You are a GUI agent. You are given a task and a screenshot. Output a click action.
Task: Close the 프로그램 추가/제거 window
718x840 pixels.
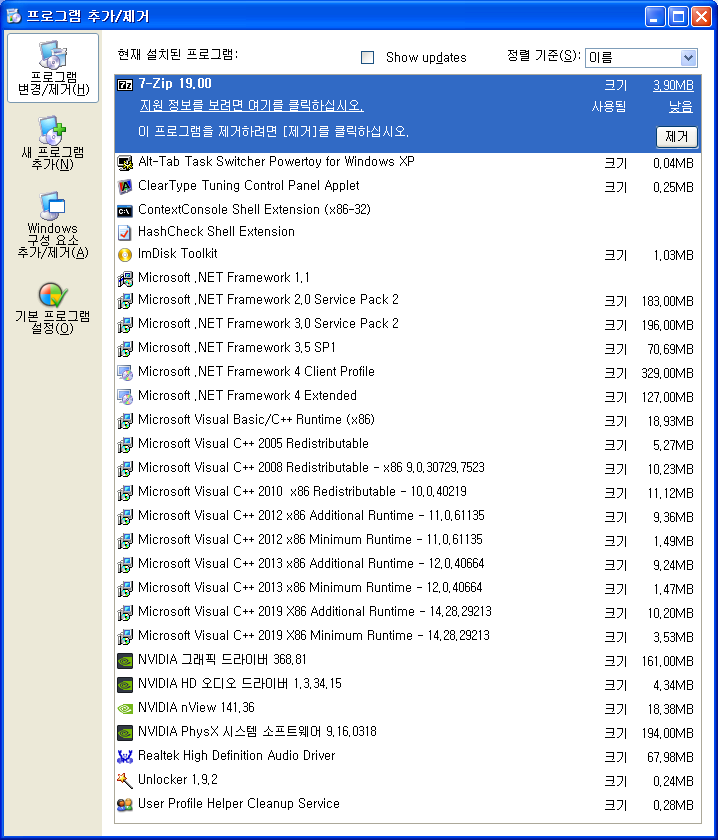[x=701, y=17]
